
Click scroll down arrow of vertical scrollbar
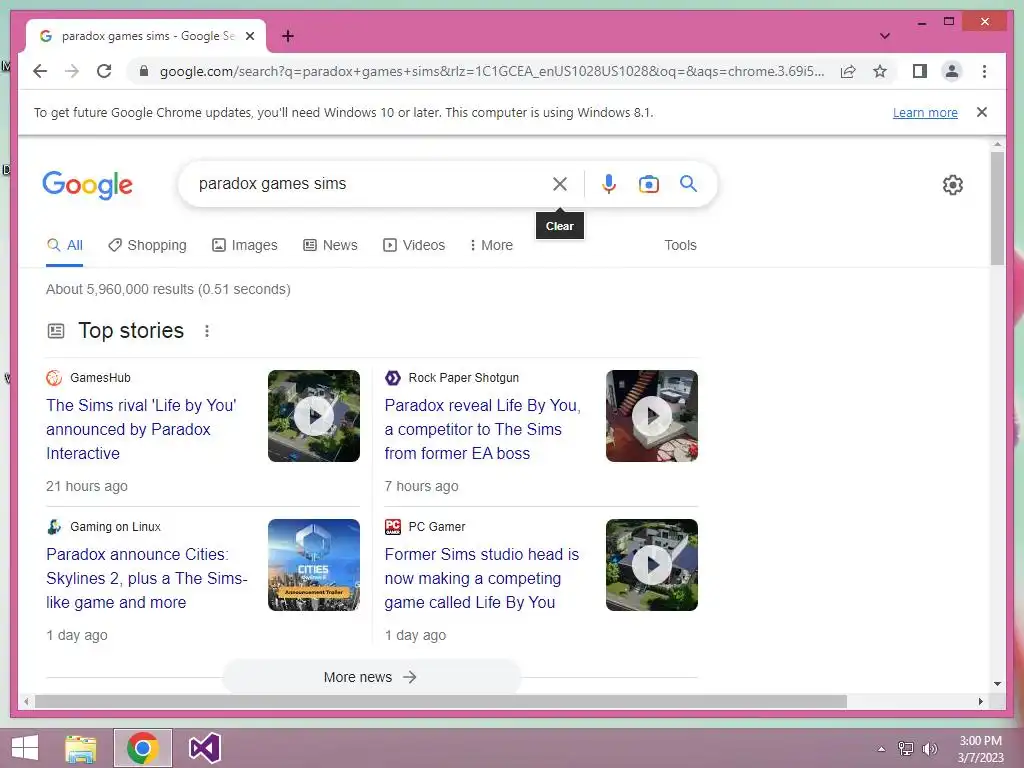[x=997, y=684]
